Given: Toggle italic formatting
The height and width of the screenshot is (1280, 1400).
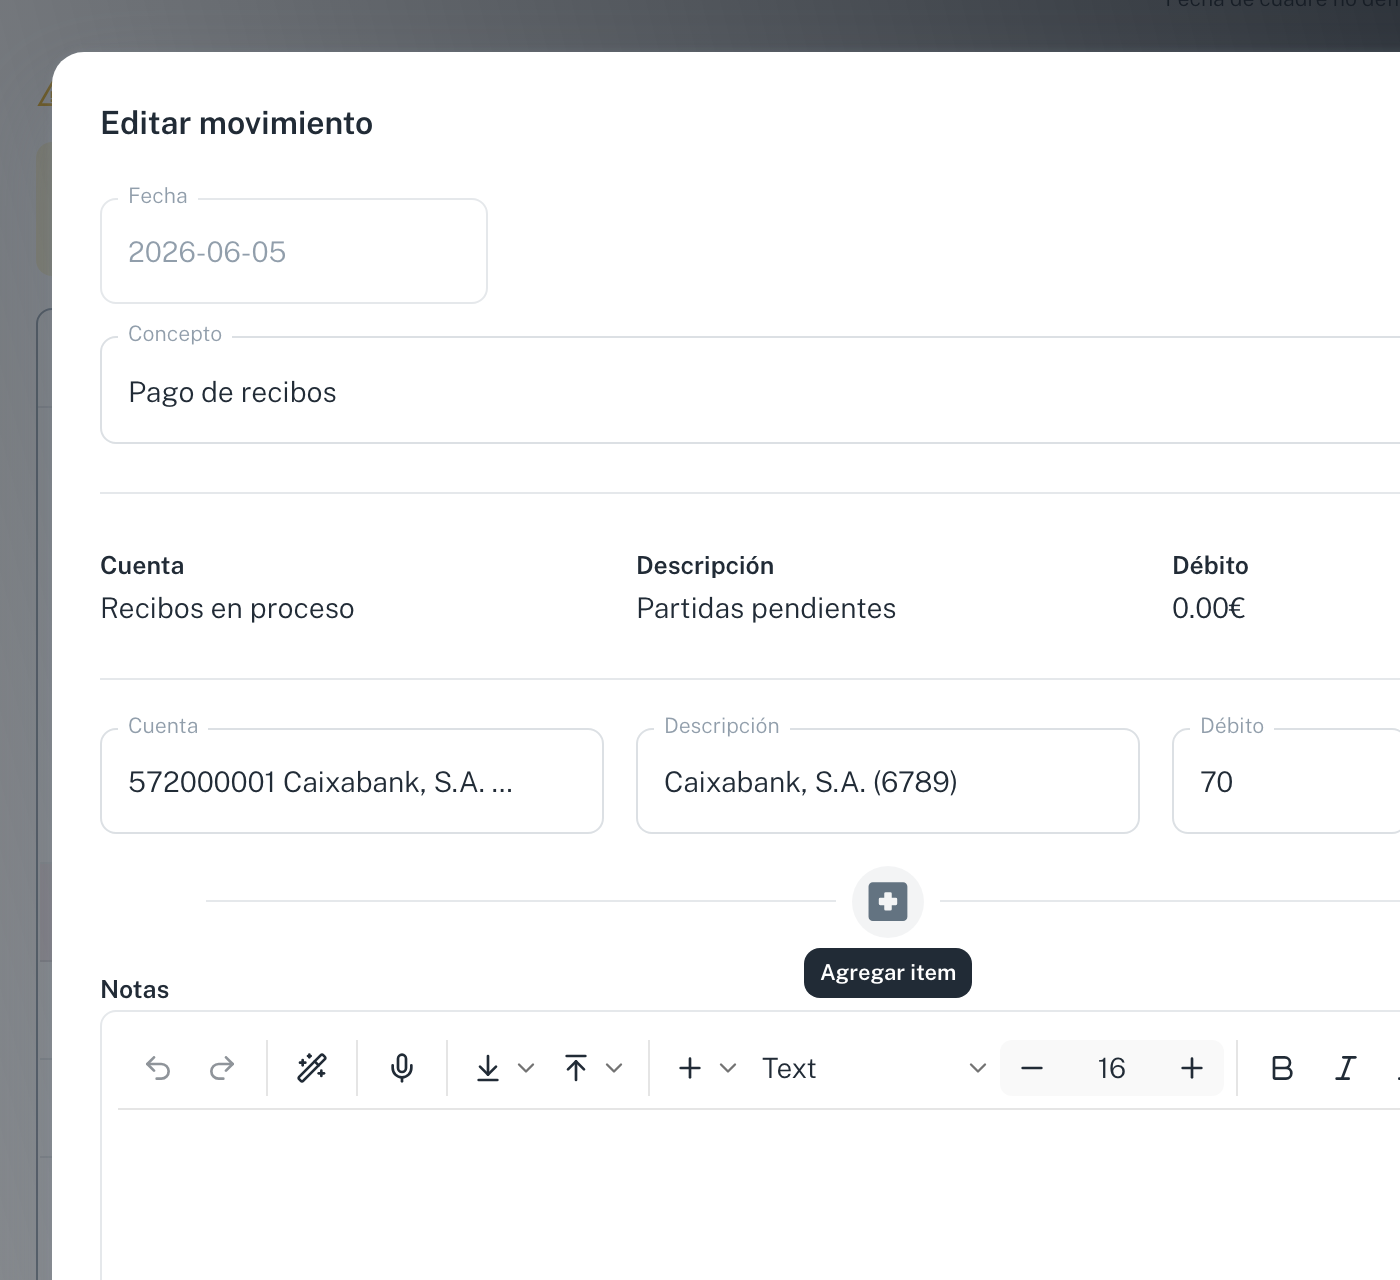Looking at the screenshot, I should click(1346, 1068).
